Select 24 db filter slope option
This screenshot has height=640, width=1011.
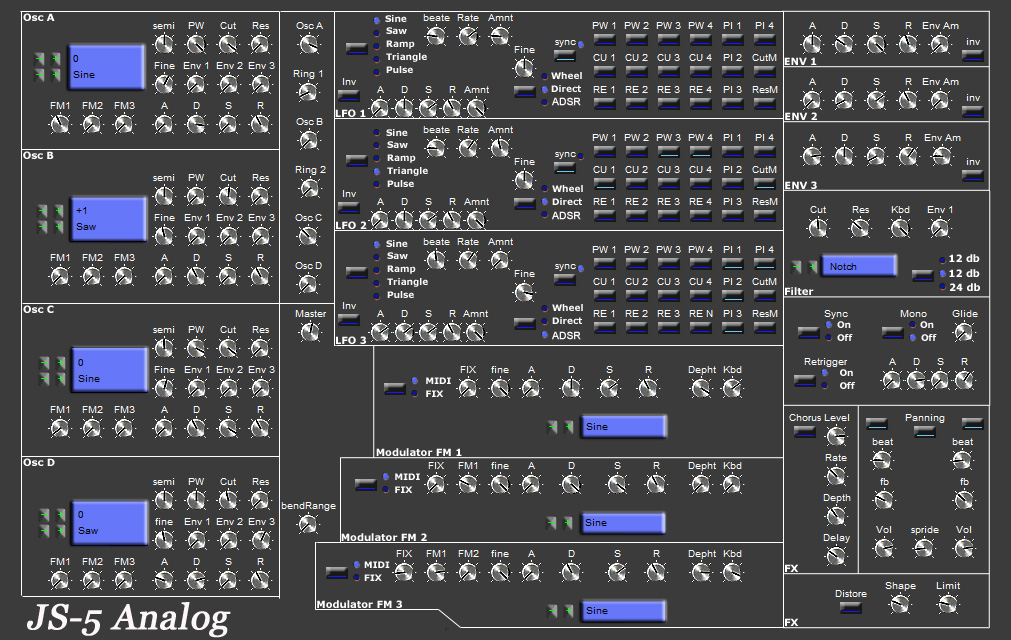964,287
